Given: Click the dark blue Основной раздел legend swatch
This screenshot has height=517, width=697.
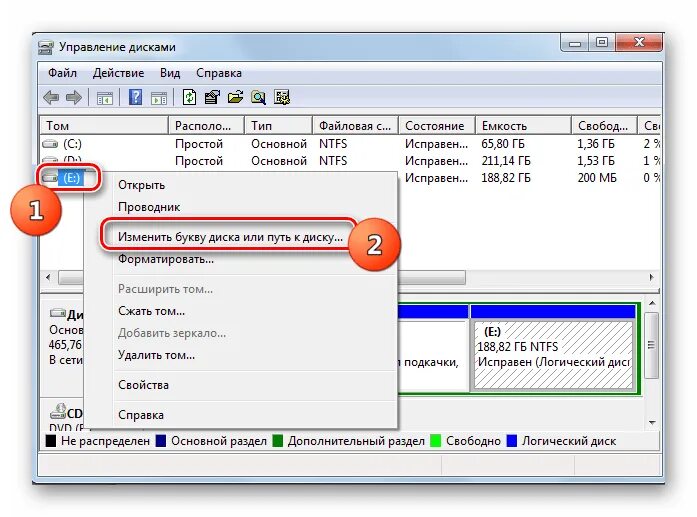Looking at the screenshot, I should (161, 441).
